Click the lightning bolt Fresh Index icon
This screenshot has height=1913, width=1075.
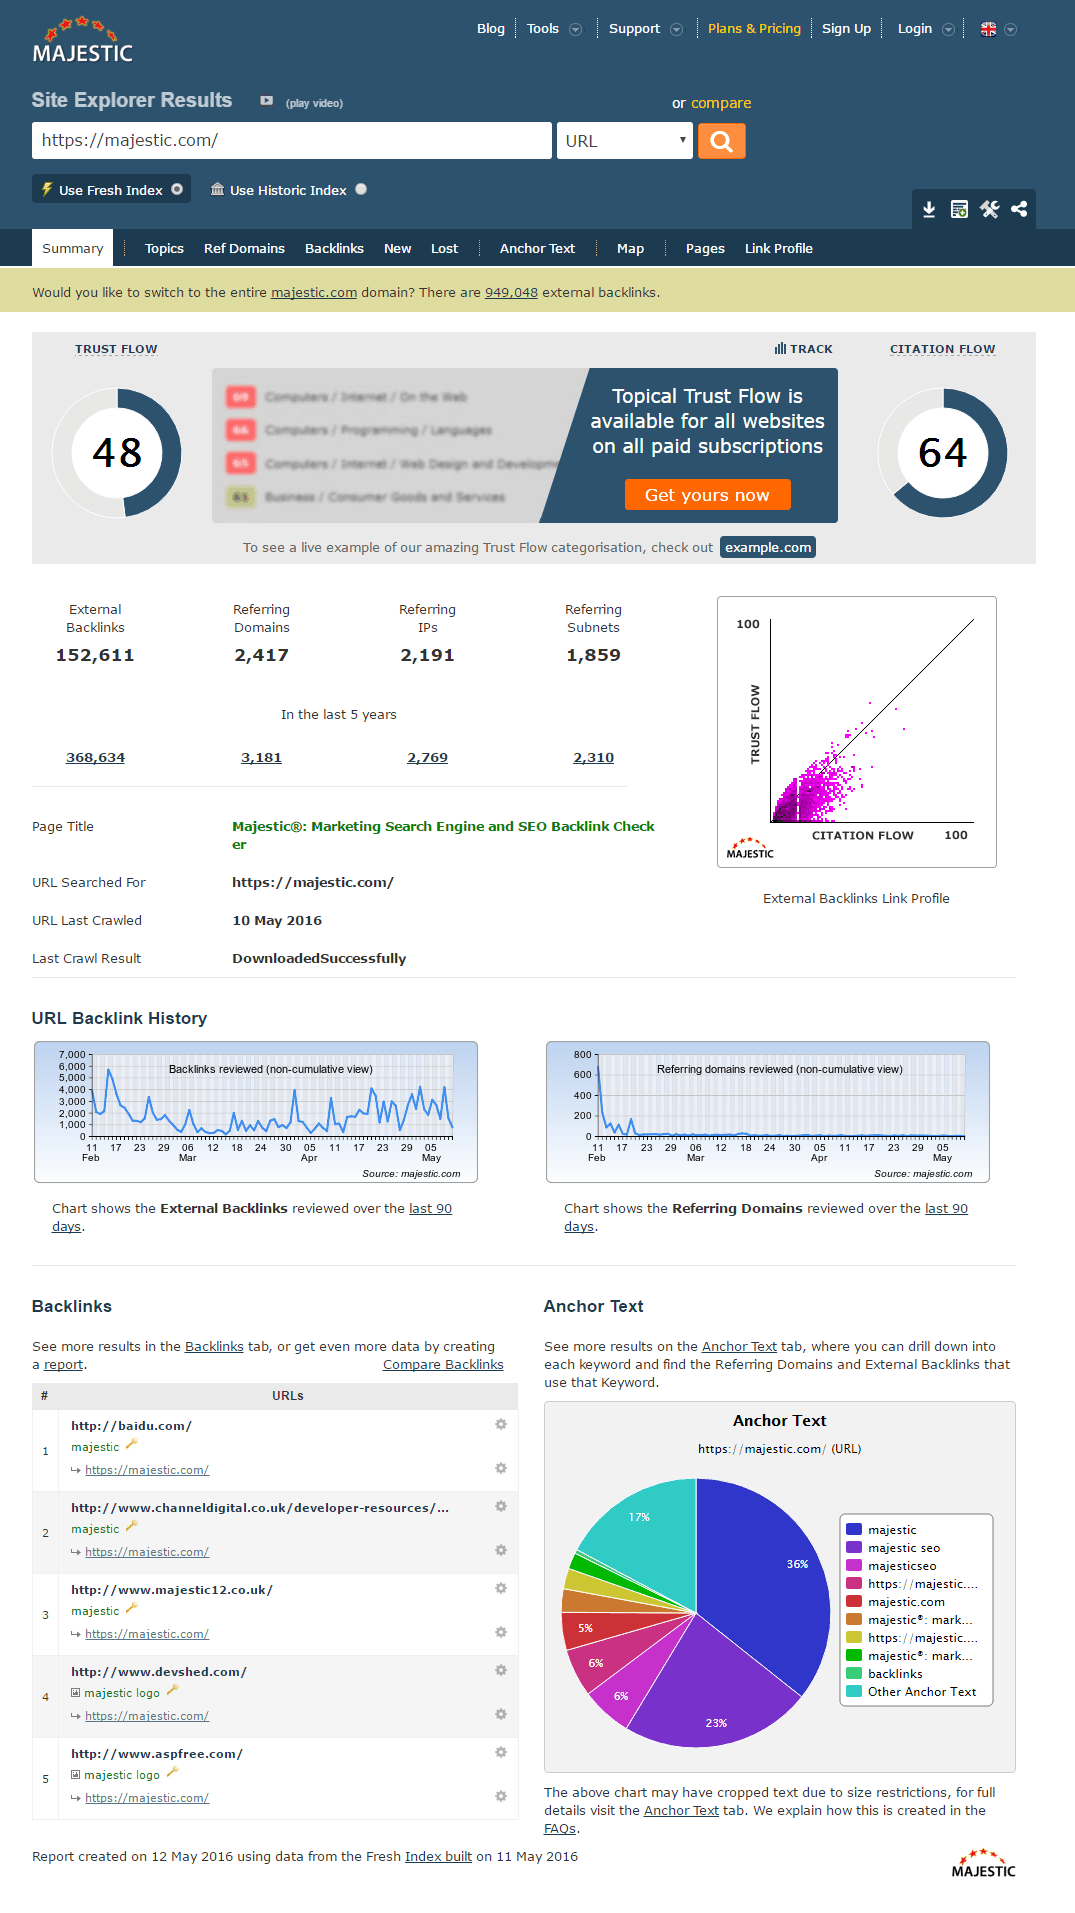tap(46, 189)
